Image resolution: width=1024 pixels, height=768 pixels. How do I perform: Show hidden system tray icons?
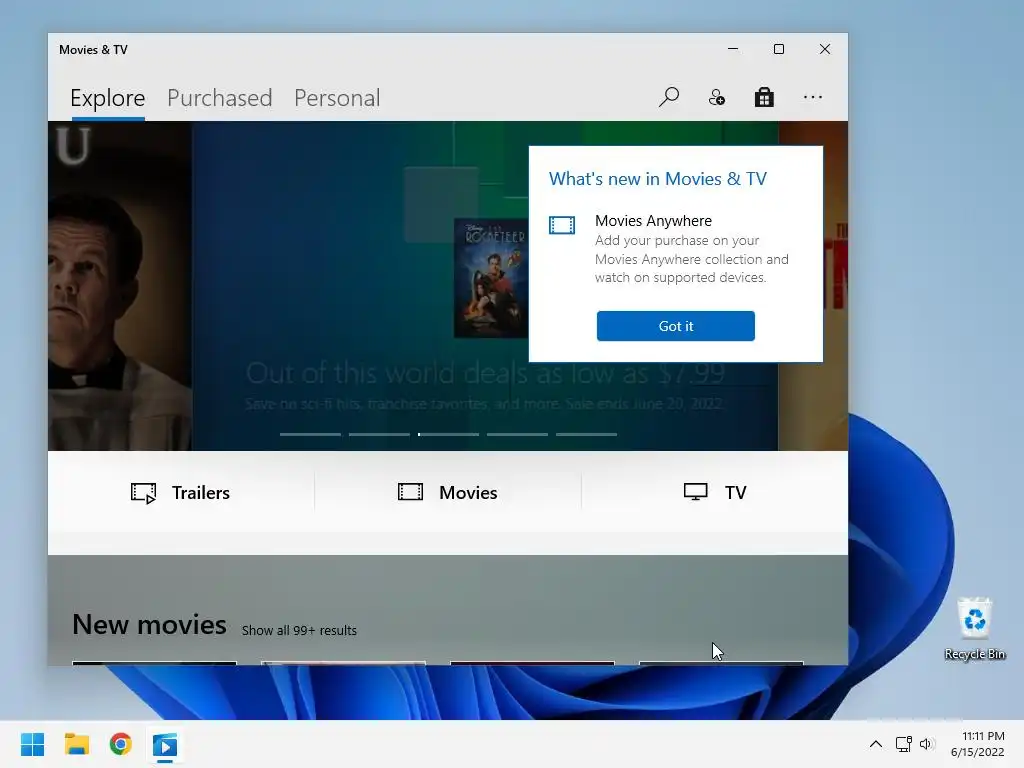point(876,744)
